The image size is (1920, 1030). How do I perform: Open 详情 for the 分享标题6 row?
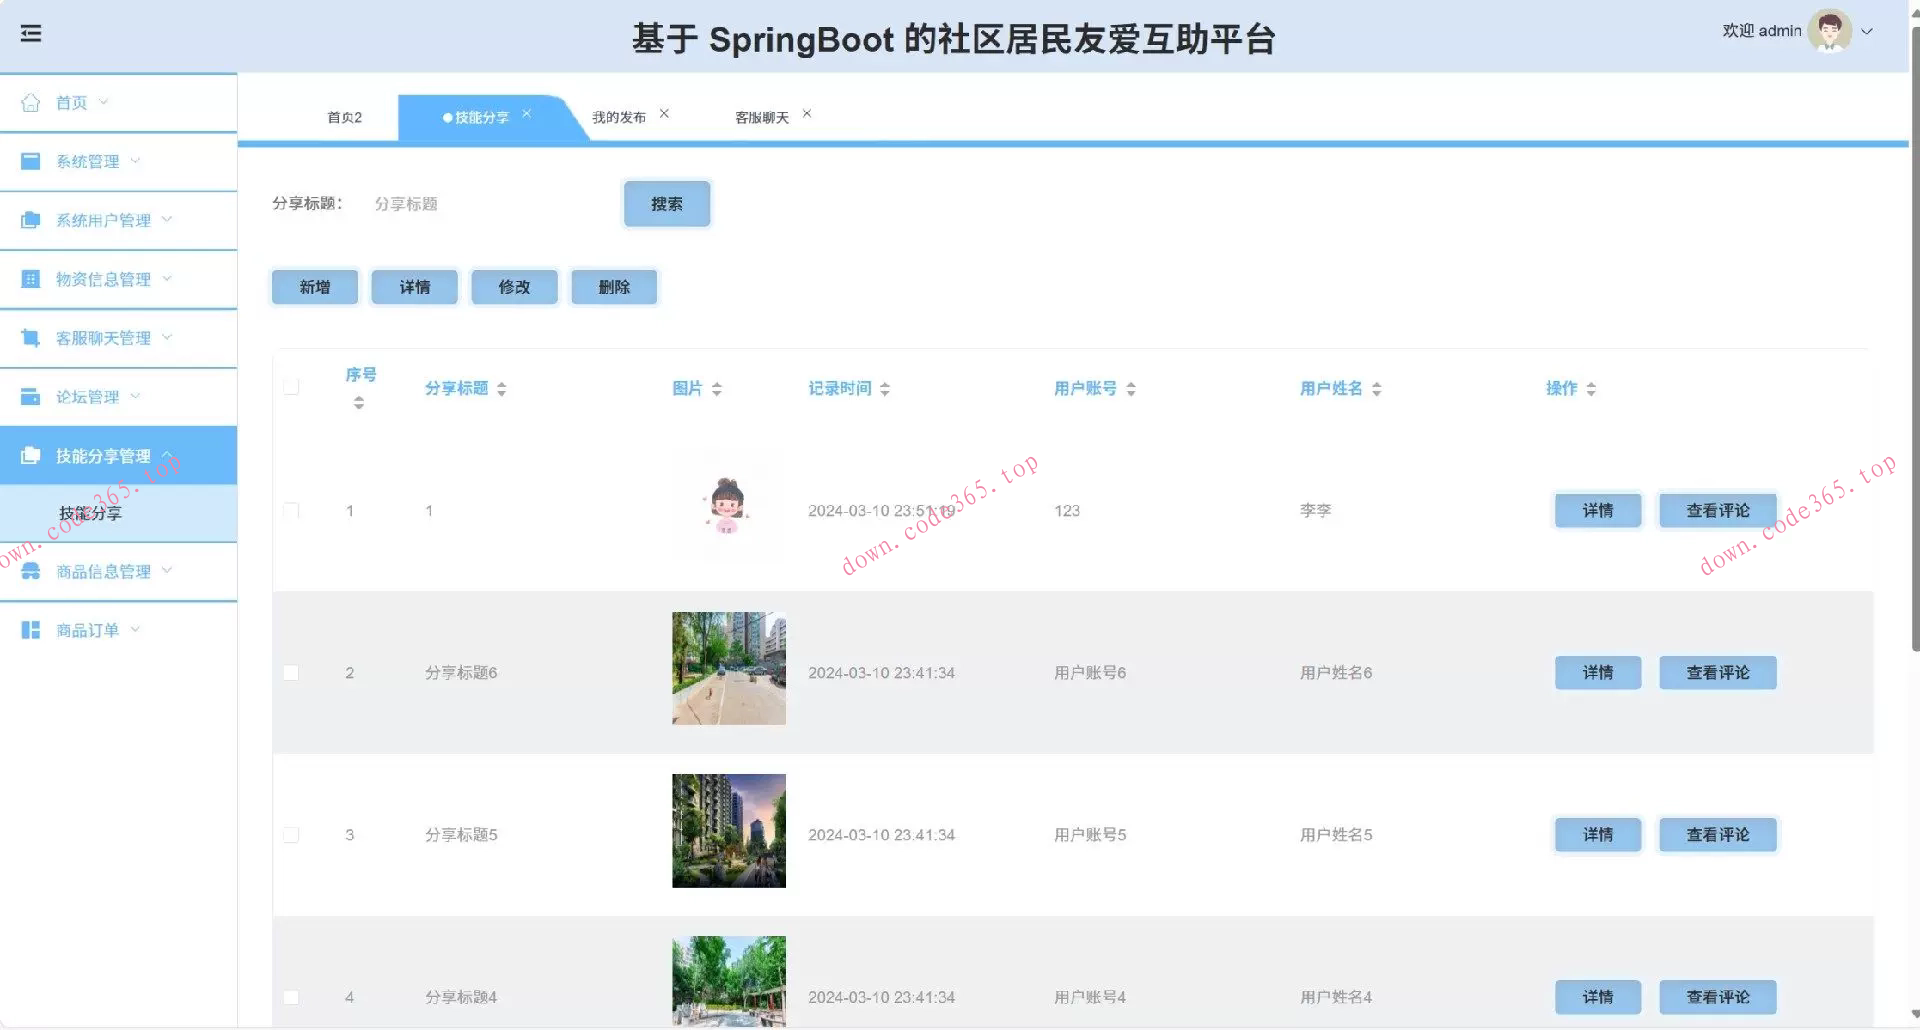point(1598,673)
